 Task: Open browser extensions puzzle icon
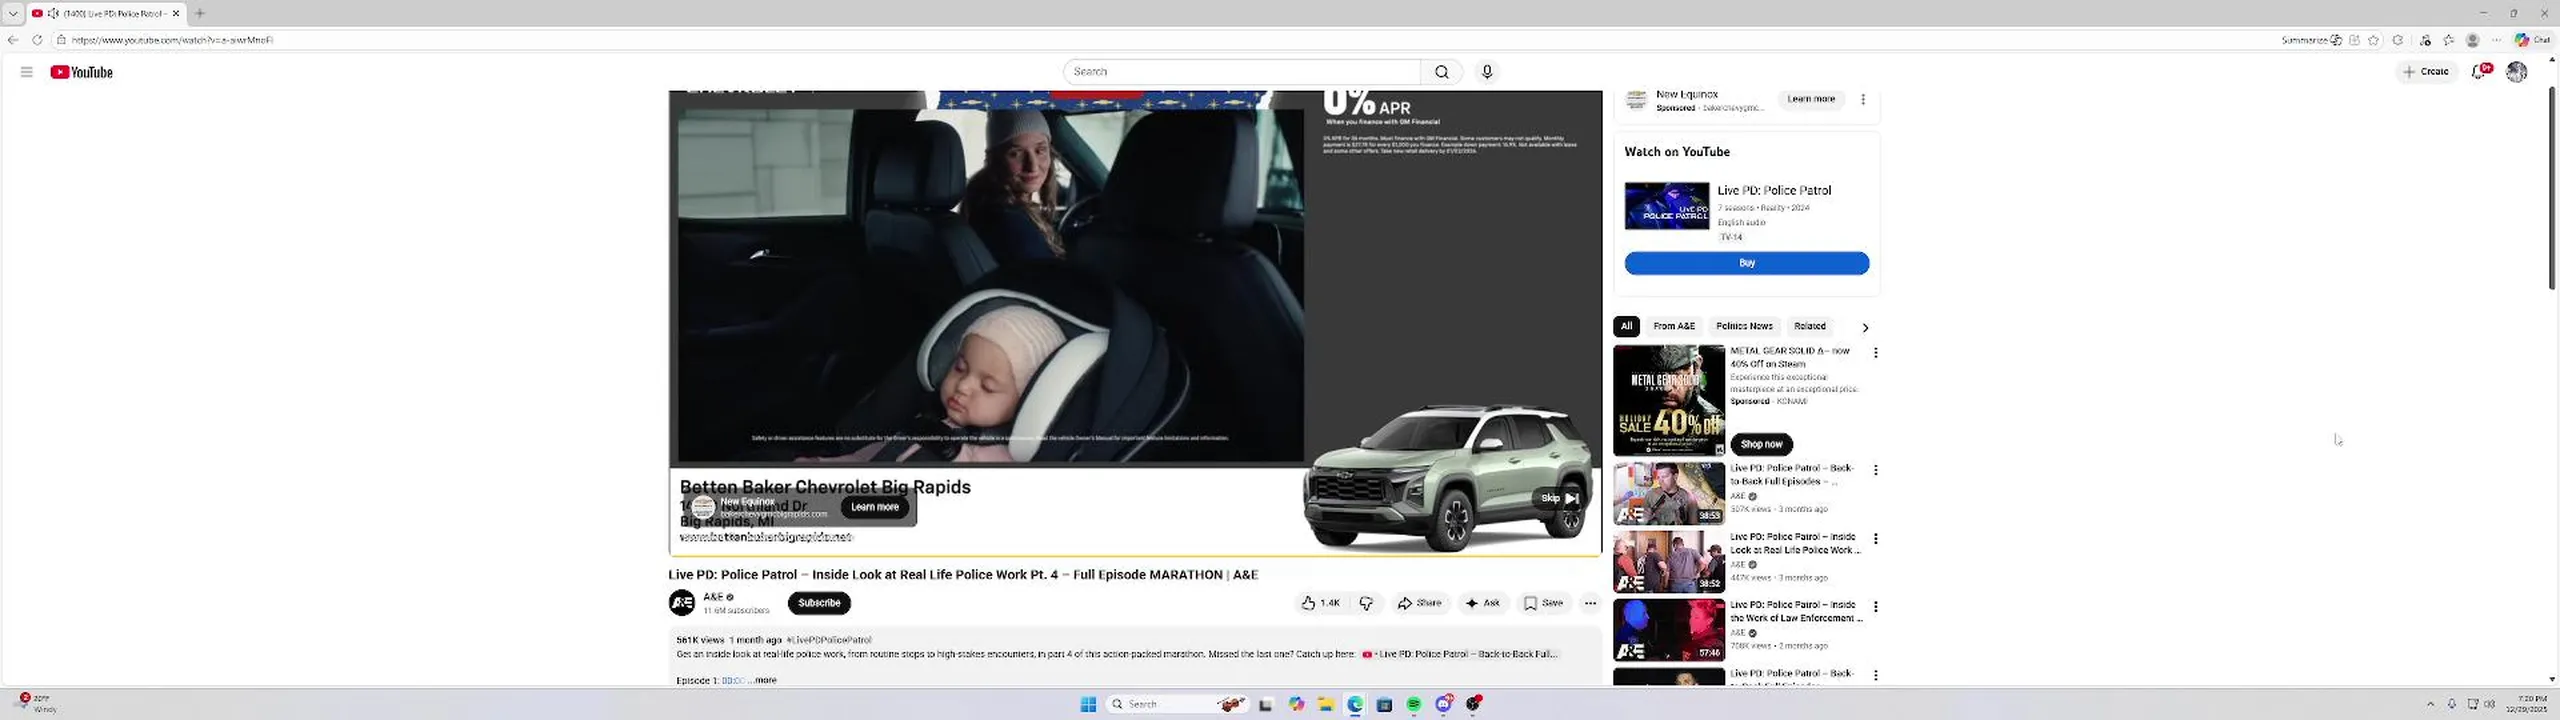tap(2398, 40)
